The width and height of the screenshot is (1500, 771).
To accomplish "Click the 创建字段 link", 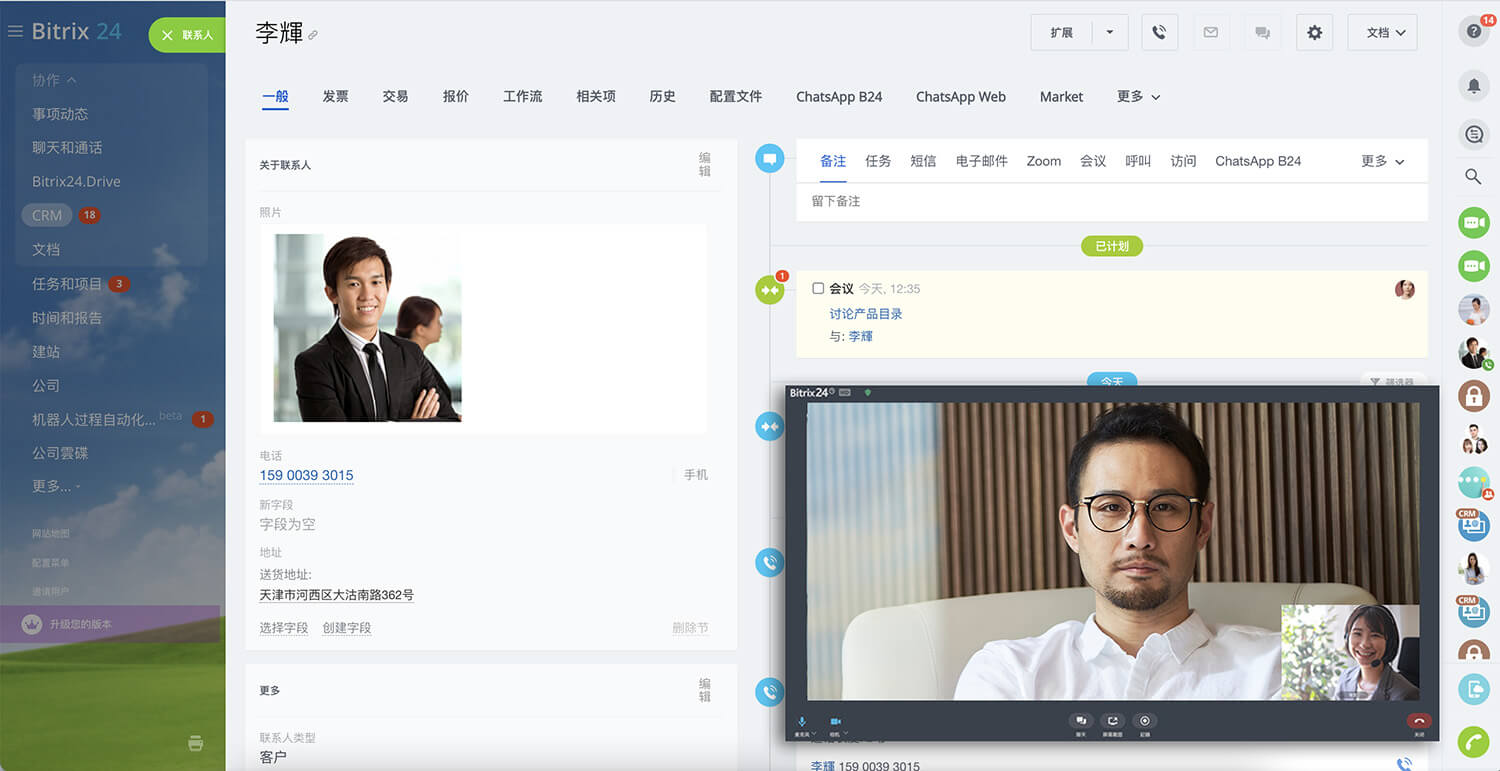I will pyautogui.click(x=347, y=628).
